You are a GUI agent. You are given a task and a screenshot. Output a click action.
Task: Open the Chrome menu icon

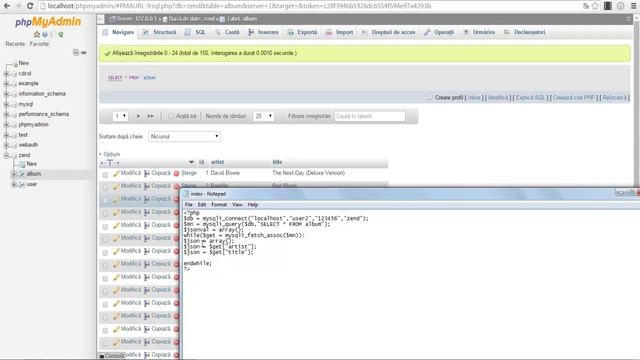[x=633, y=6]
